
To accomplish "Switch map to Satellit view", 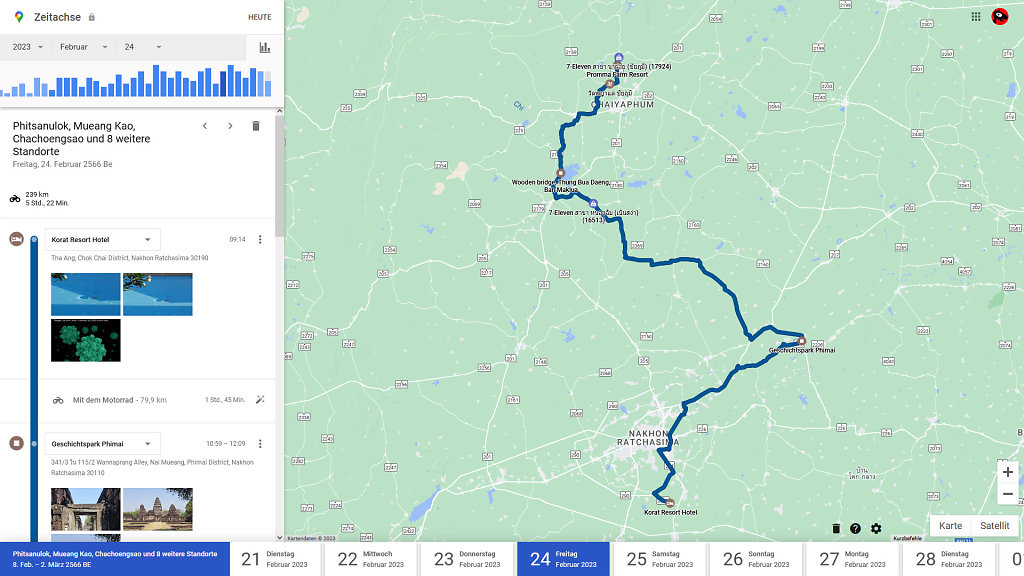I will [994, 526].
